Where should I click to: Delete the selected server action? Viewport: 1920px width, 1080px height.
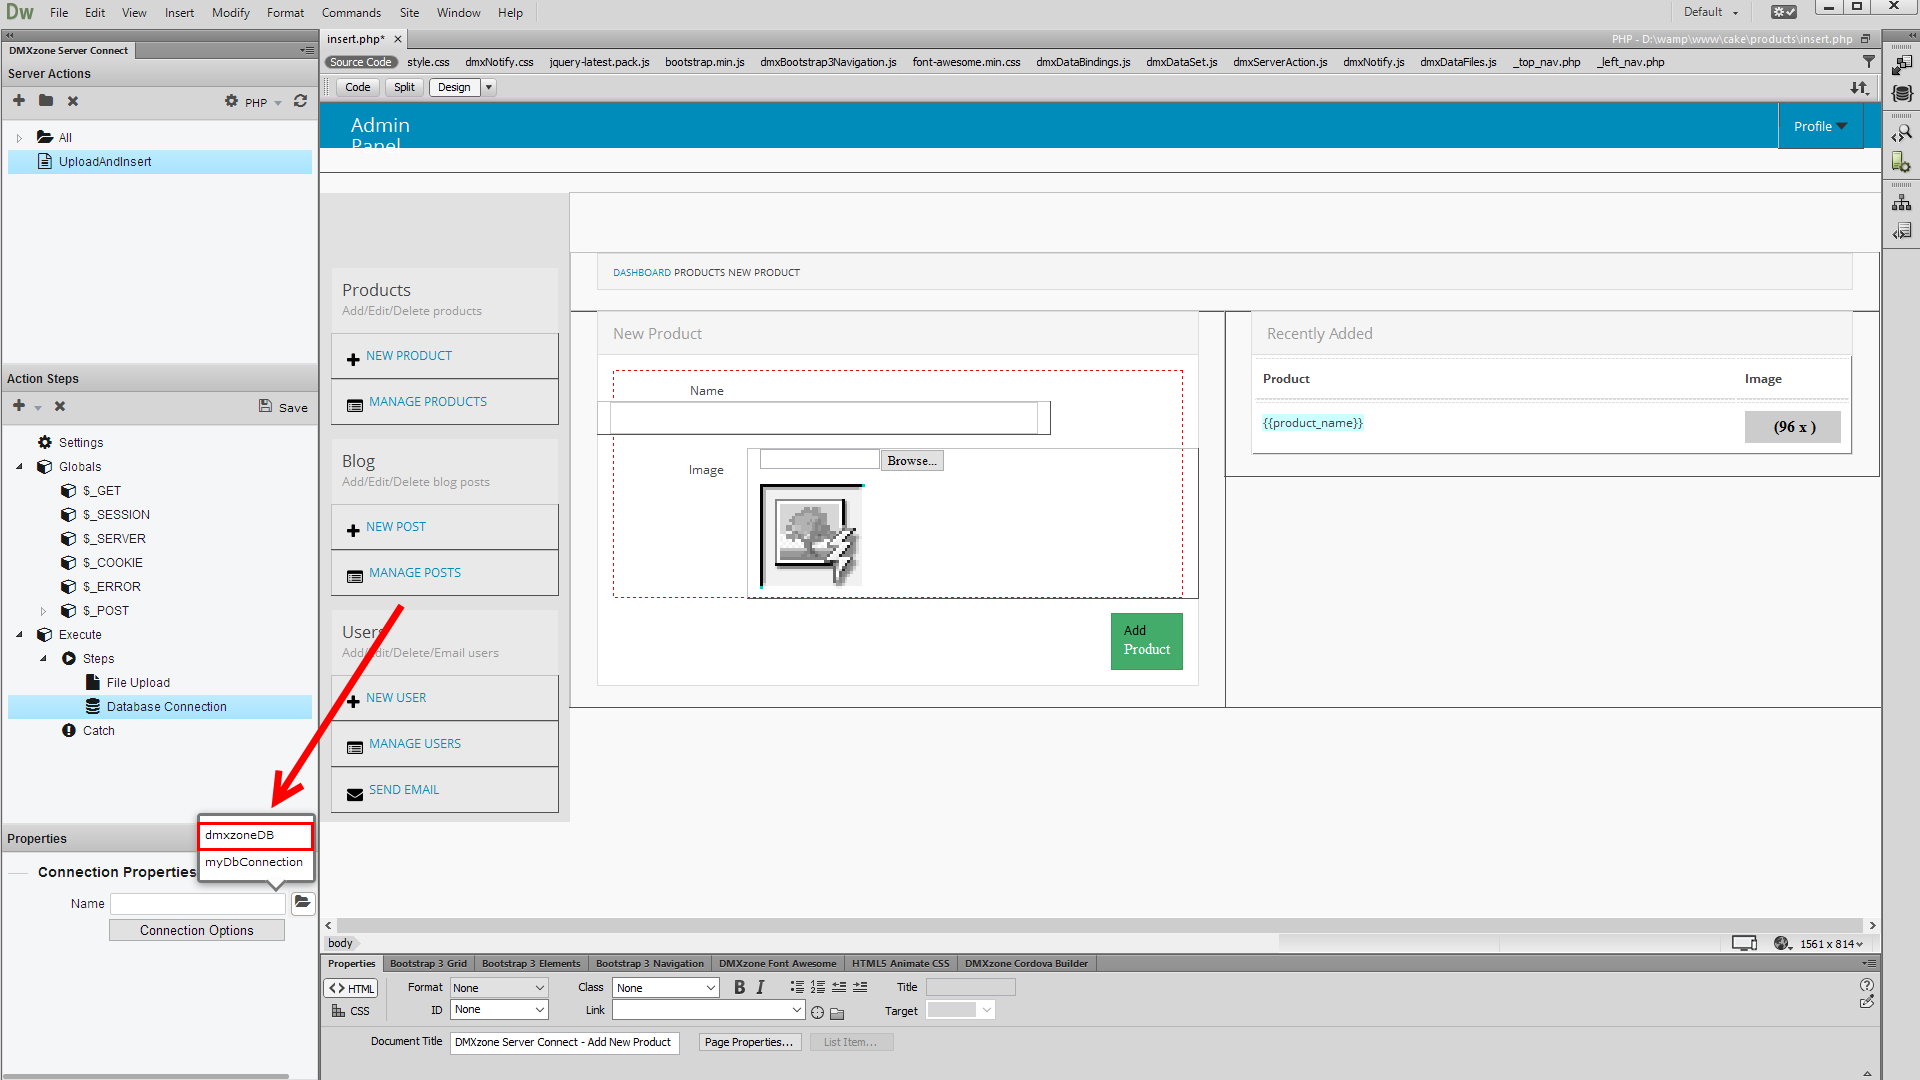coord(73,101)
